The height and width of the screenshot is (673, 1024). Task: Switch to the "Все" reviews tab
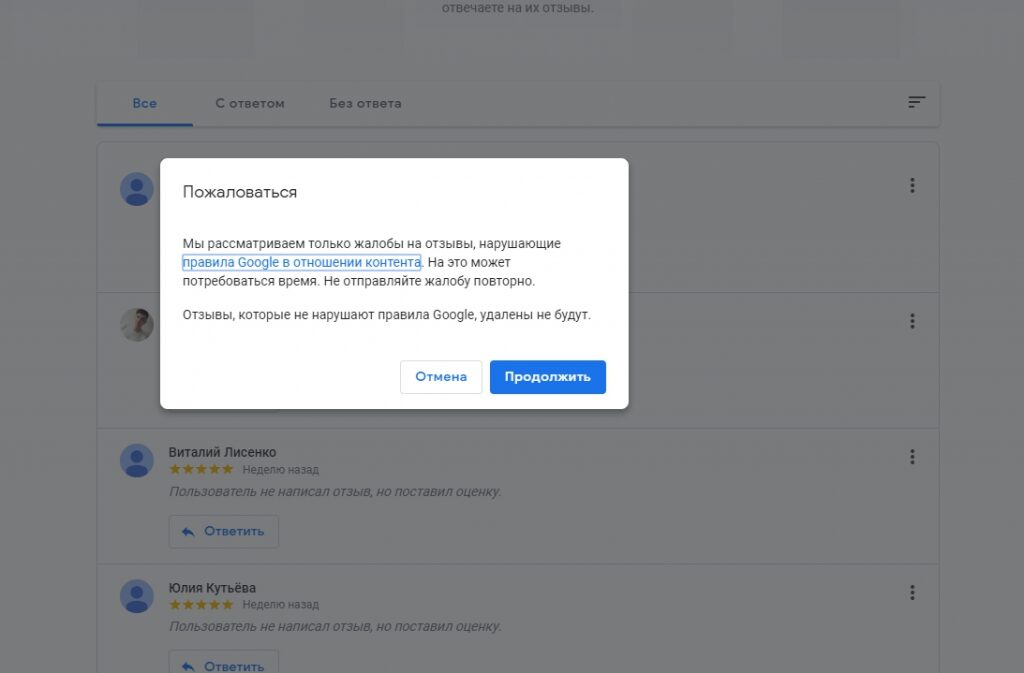[x=144, y=103]
